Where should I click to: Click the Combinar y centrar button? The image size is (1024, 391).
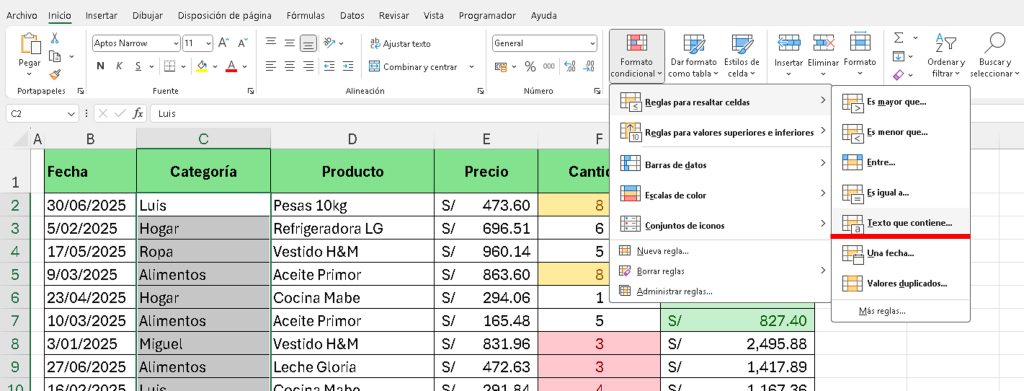413,67
